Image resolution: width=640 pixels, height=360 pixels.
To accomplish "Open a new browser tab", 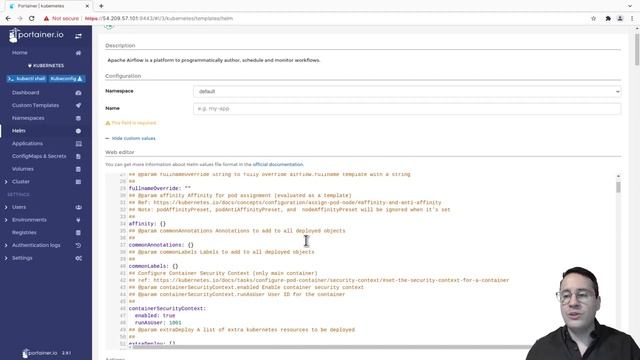I will 101,6.
